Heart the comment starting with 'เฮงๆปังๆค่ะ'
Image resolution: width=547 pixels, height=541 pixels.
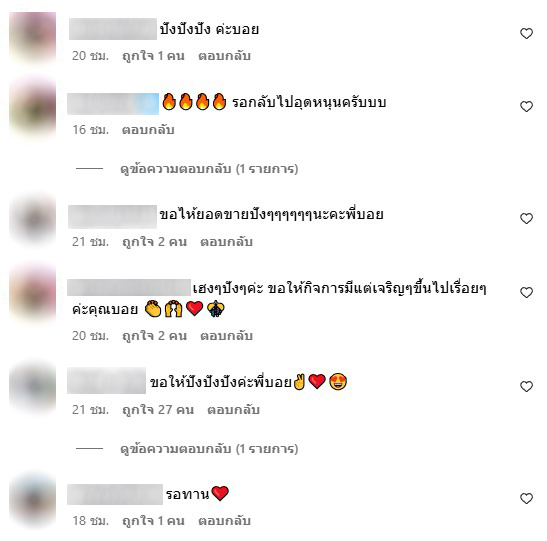526,292
